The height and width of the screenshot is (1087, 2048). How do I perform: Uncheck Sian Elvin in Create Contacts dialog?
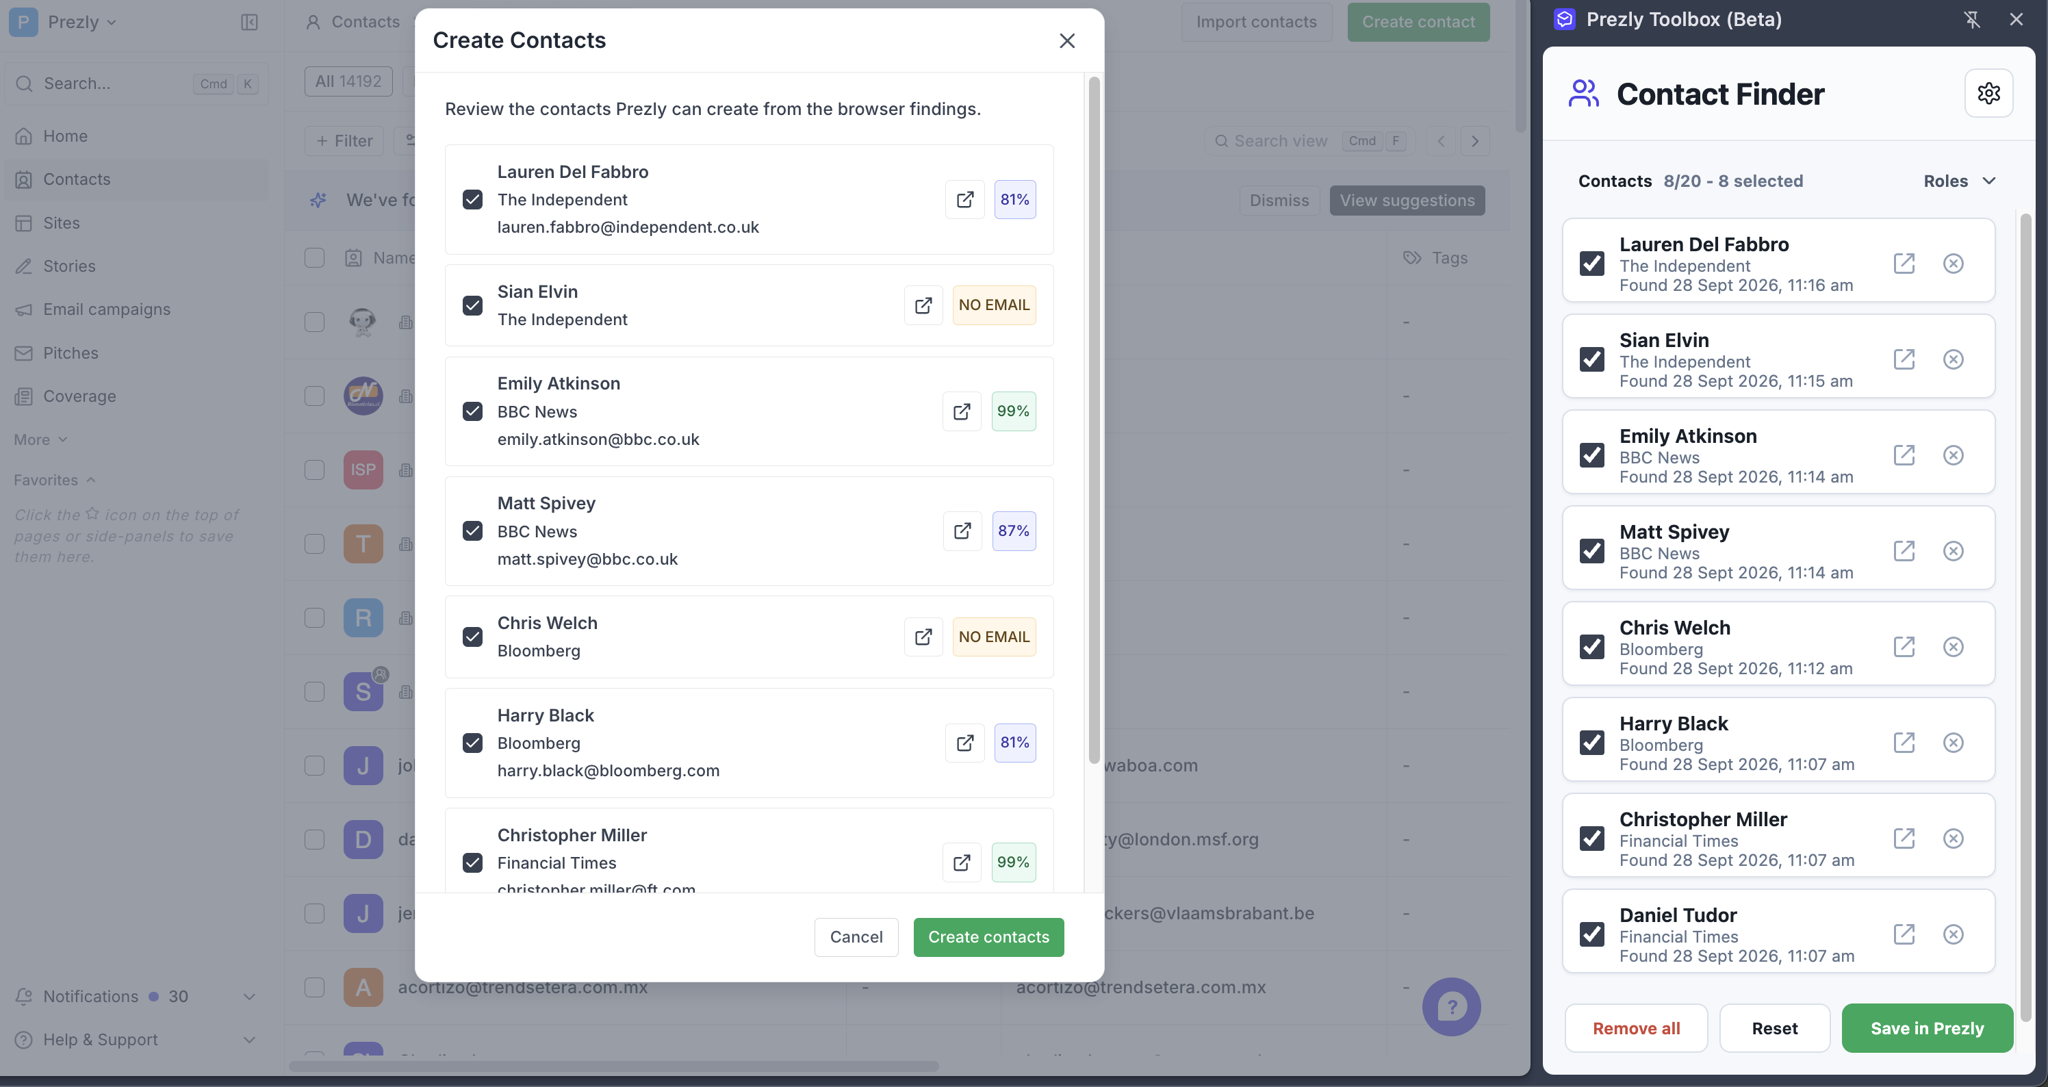coord(472,305)
